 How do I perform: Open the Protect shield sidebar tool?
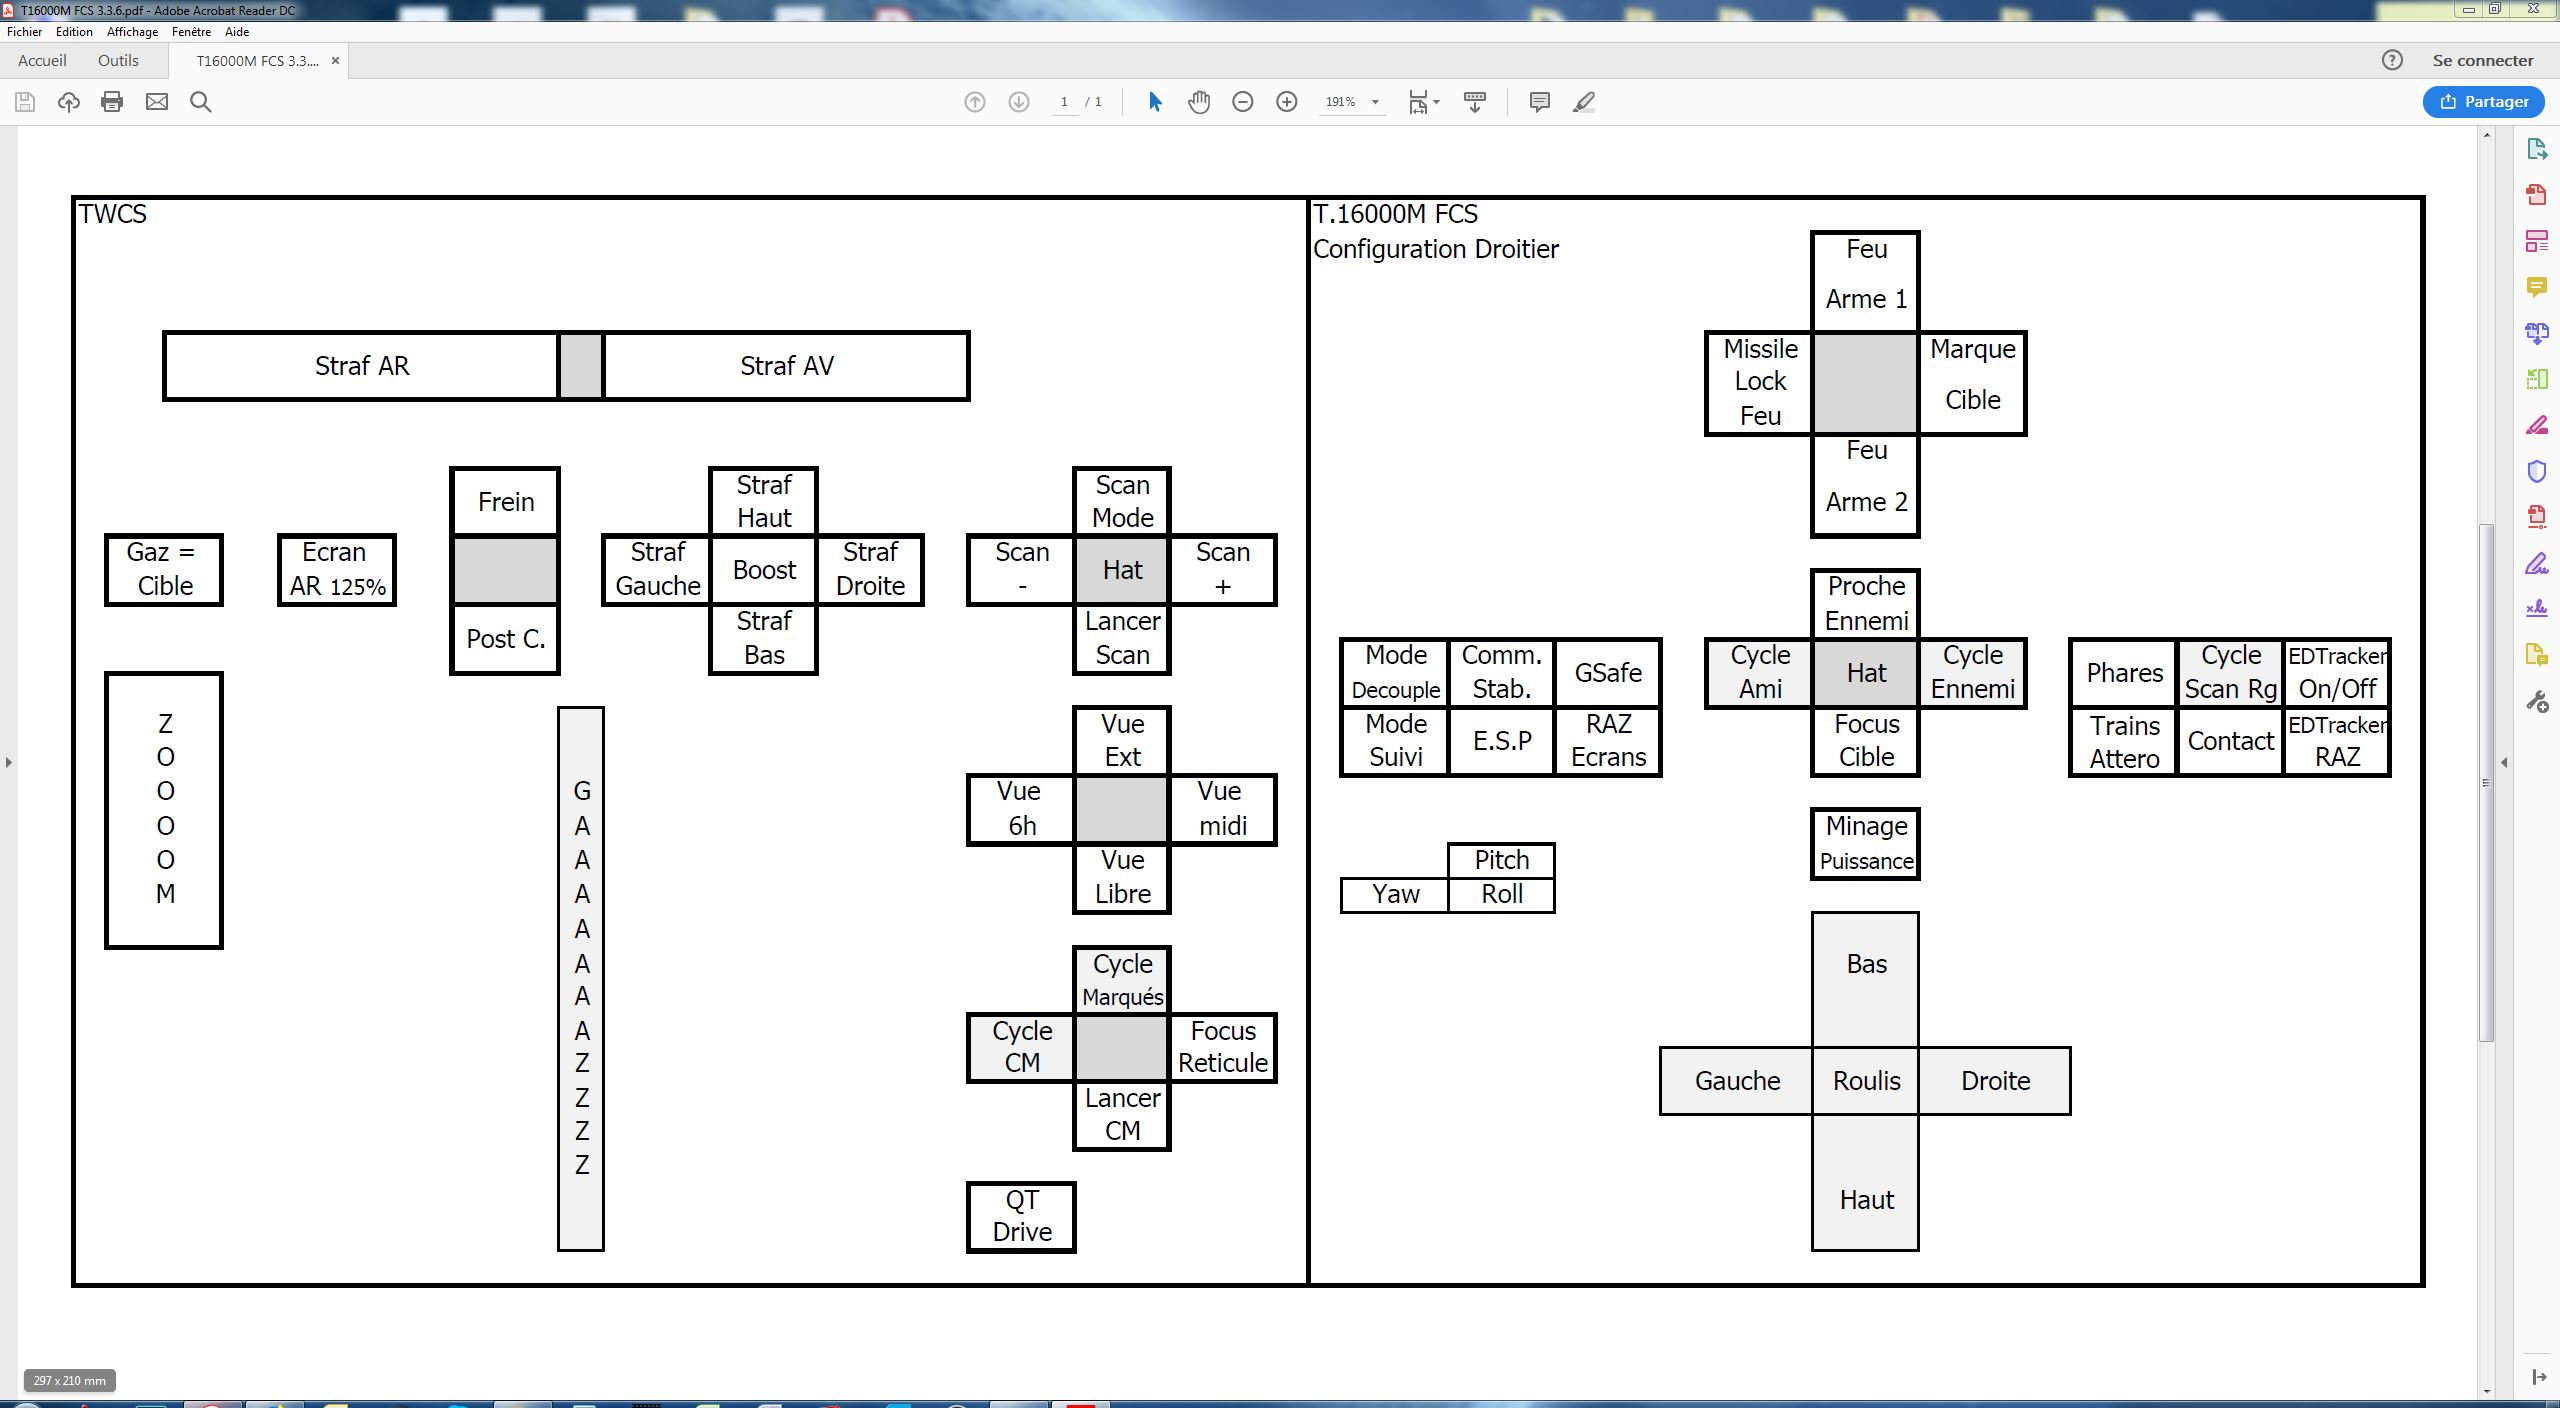(x=2536, y=471)
